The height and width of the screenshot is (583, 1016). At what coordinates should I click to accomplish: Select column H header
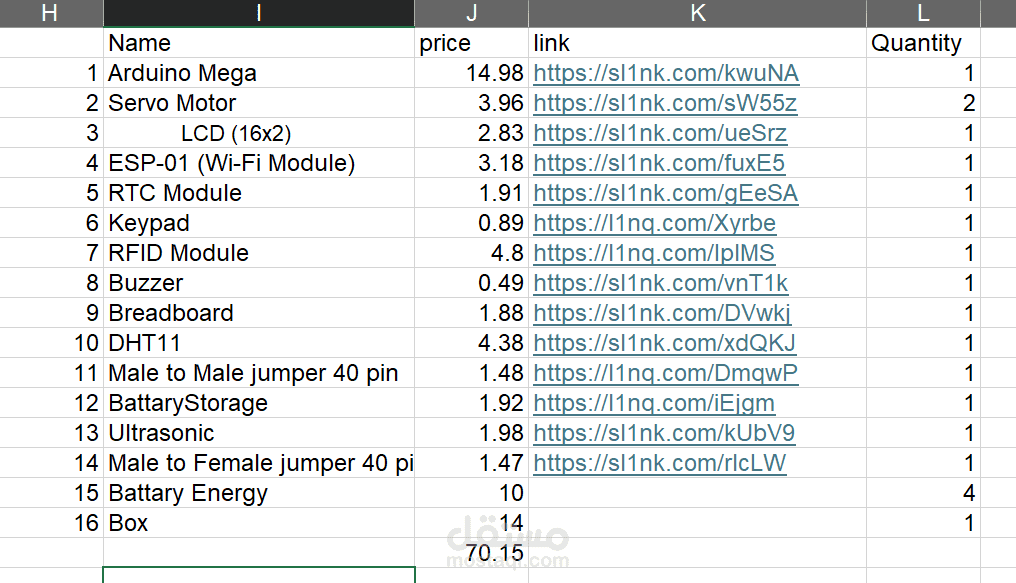tap(51, 13)
